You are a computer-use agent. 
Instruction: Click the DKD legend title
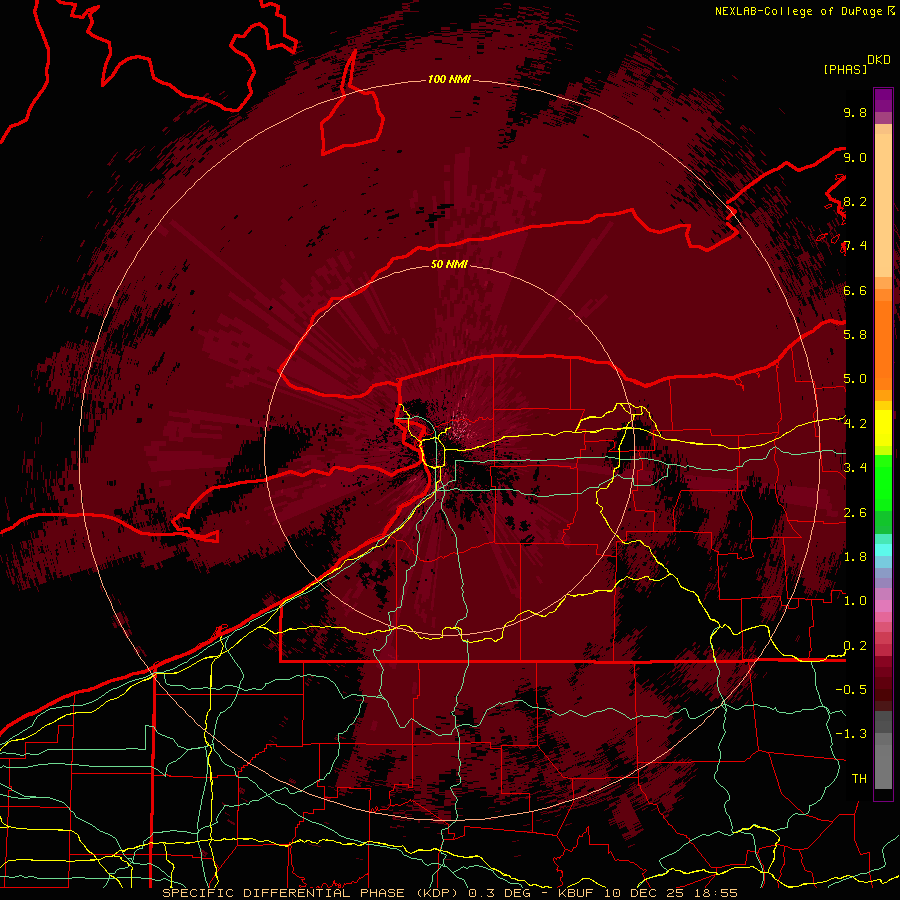(x=879, y=60)
